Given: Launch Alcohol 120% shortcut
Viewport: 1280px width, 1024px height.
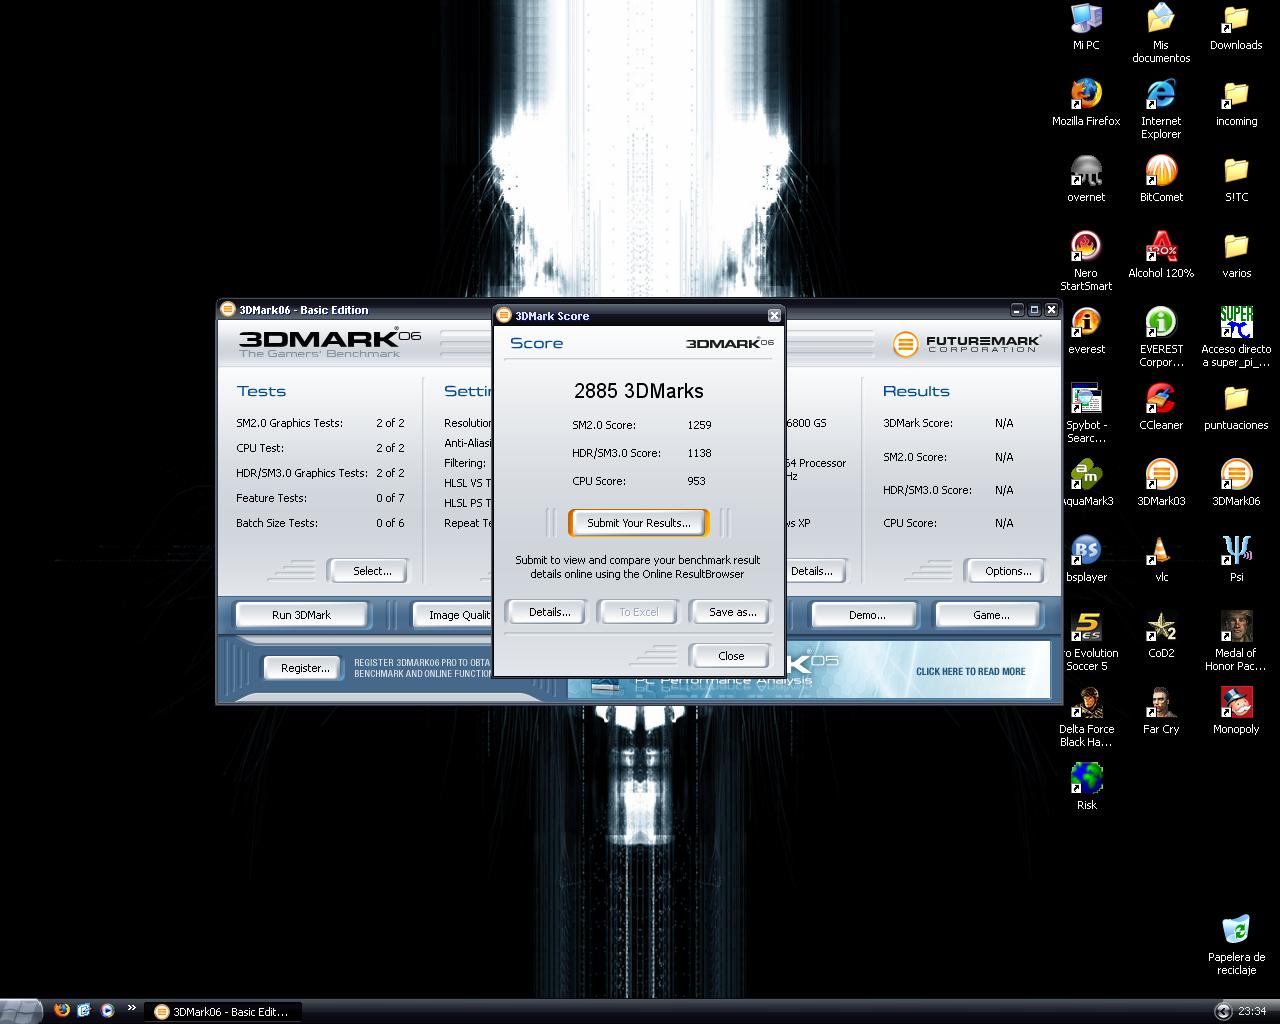Looking at the screenshot, I should 1161,254.
